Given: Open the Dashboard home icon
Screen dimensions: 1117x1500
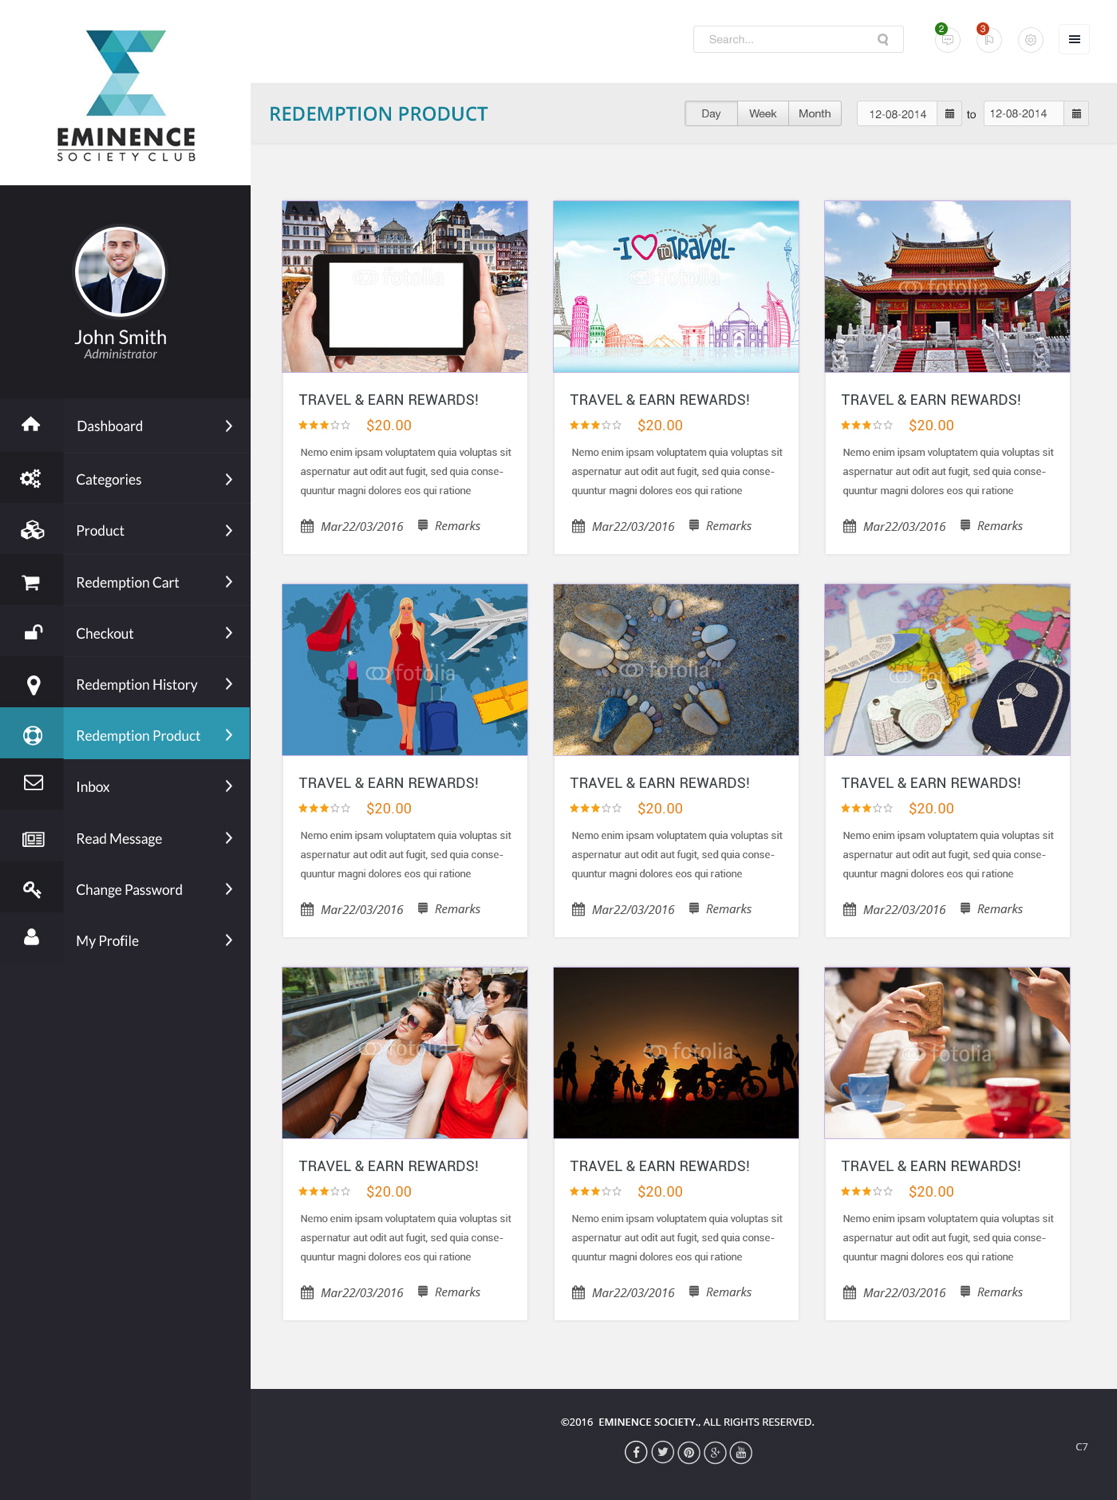Looking at the screenshot, I should pyautogui.click(x=31, y=425).
